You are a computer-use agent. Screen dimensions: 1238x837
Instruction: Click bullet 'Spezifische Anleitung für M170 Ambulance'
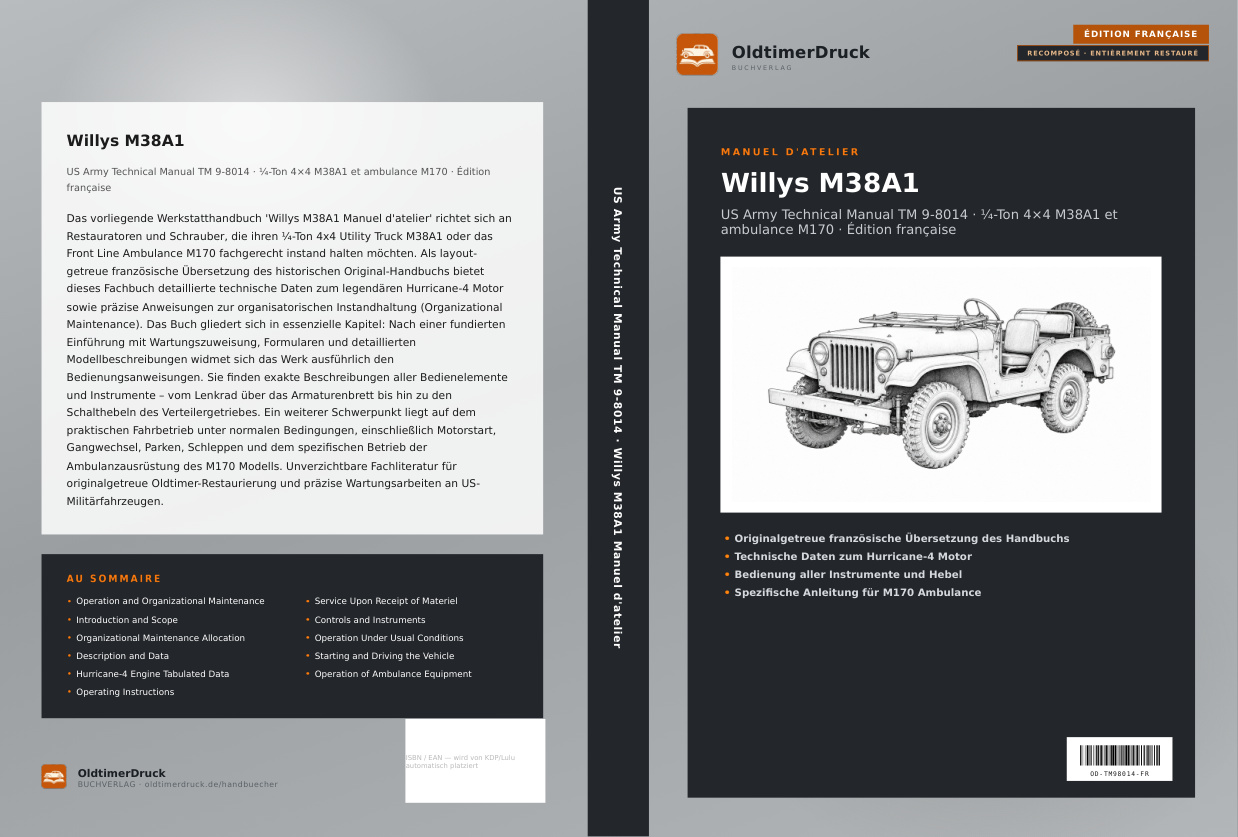click(x=857, y=592)
